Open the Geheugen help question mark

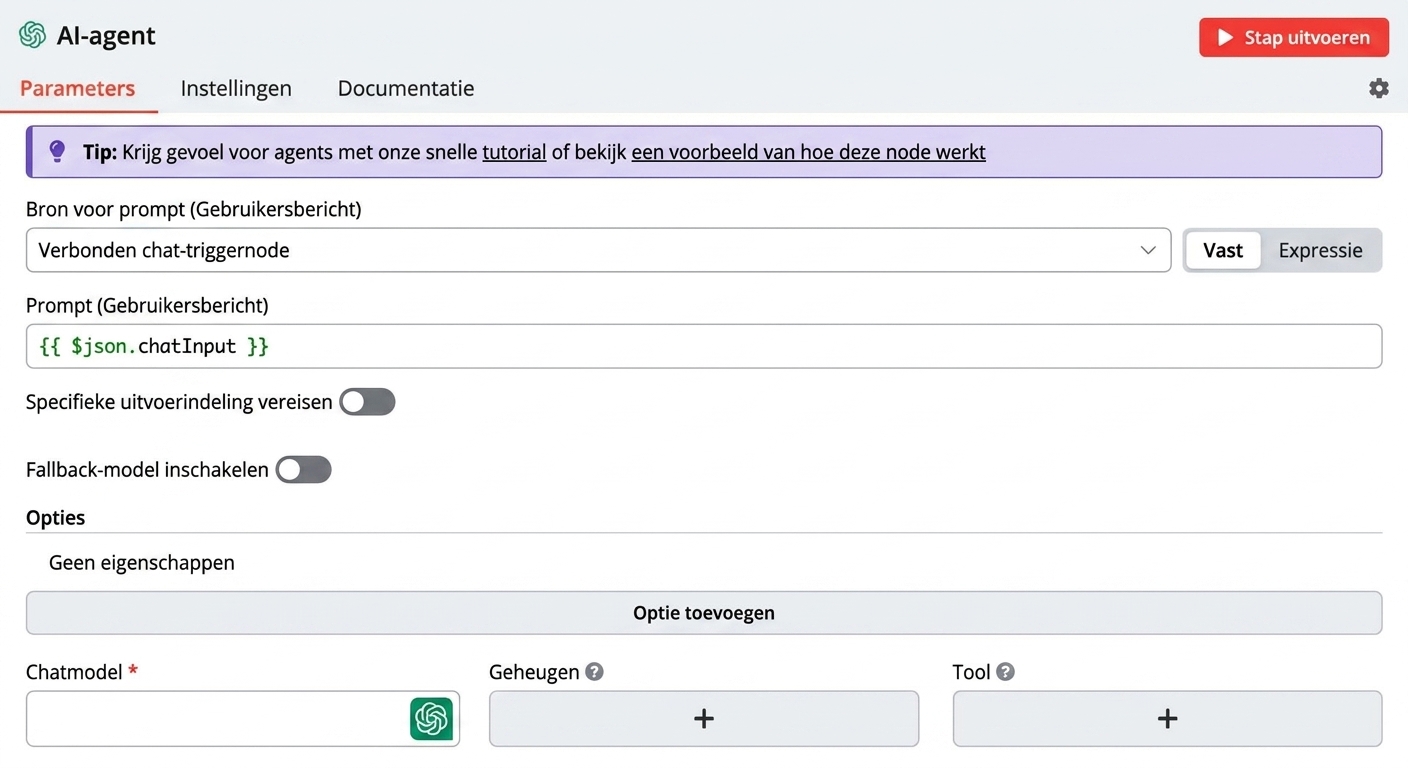[x=594, y=671]
